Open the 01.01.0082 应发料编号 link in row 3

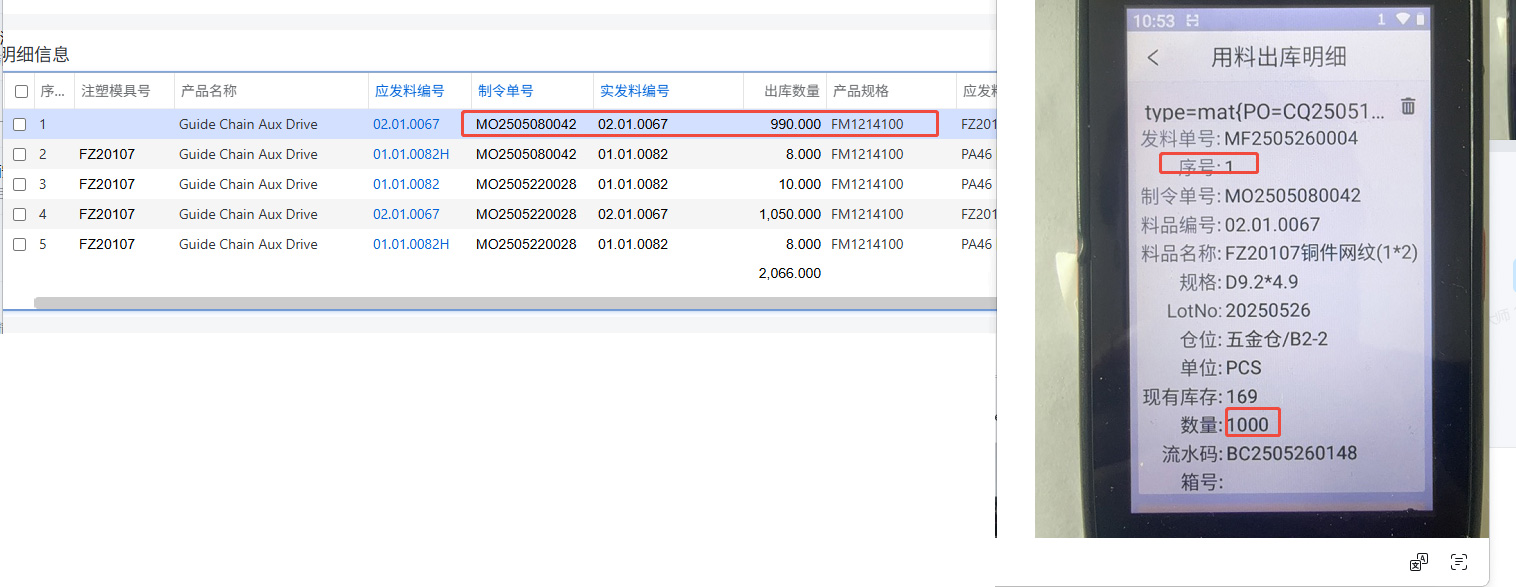pyautogui.click(x=406, y=185)
